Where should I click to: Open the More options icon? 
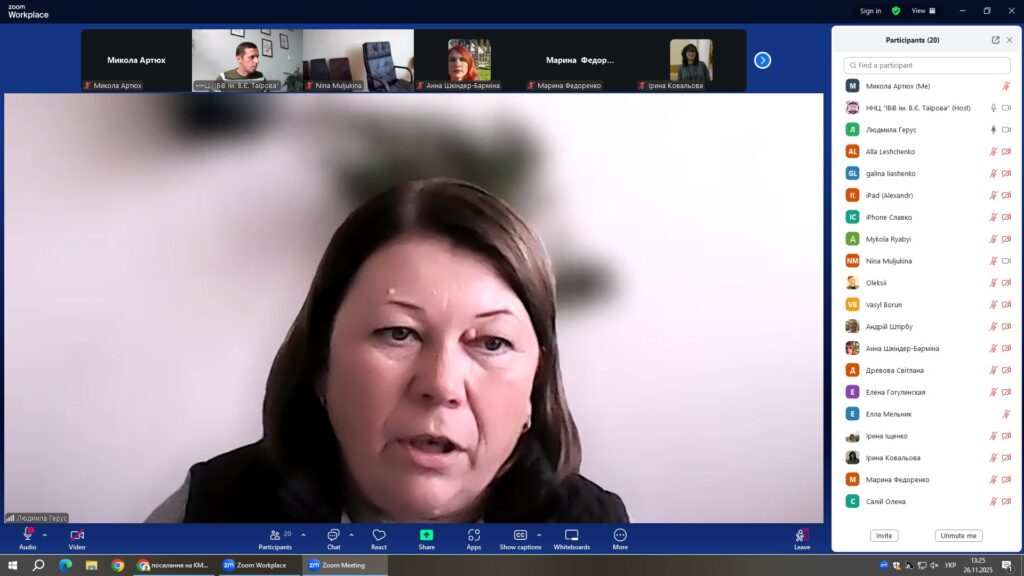pyautogui.click(x=620, y=536)
